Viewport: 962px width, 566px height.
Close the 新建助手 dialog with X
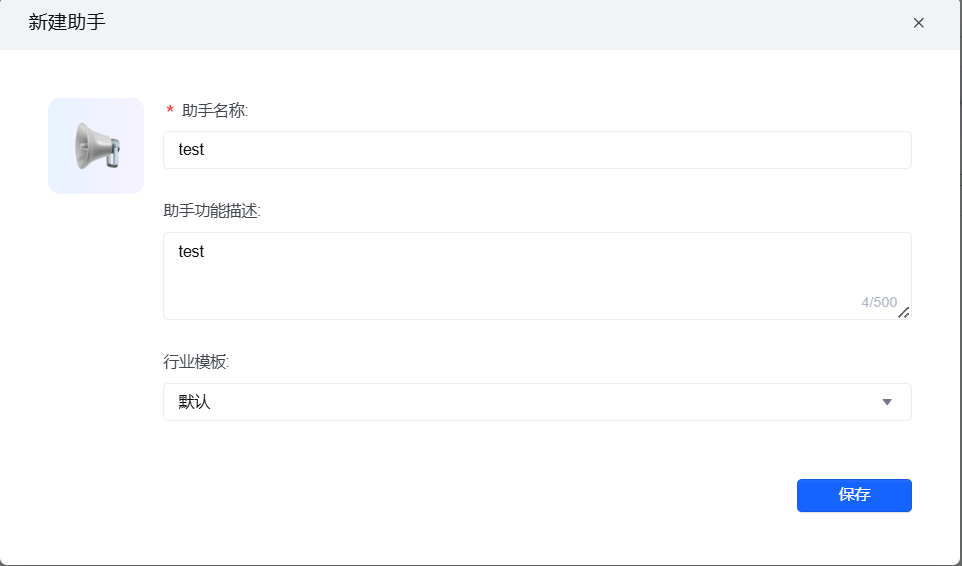tap(918, 23)
